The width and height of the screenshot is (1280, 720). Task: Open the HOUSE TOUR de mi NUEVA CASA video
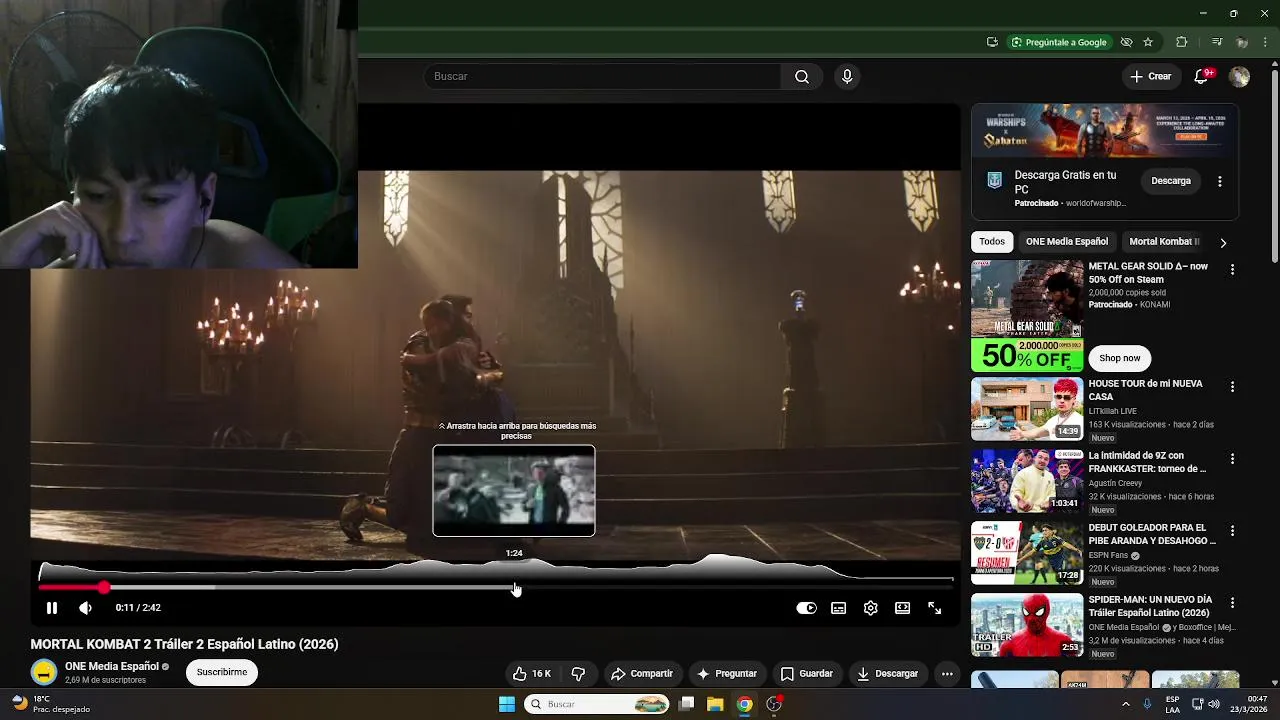tap(1145, 390)
